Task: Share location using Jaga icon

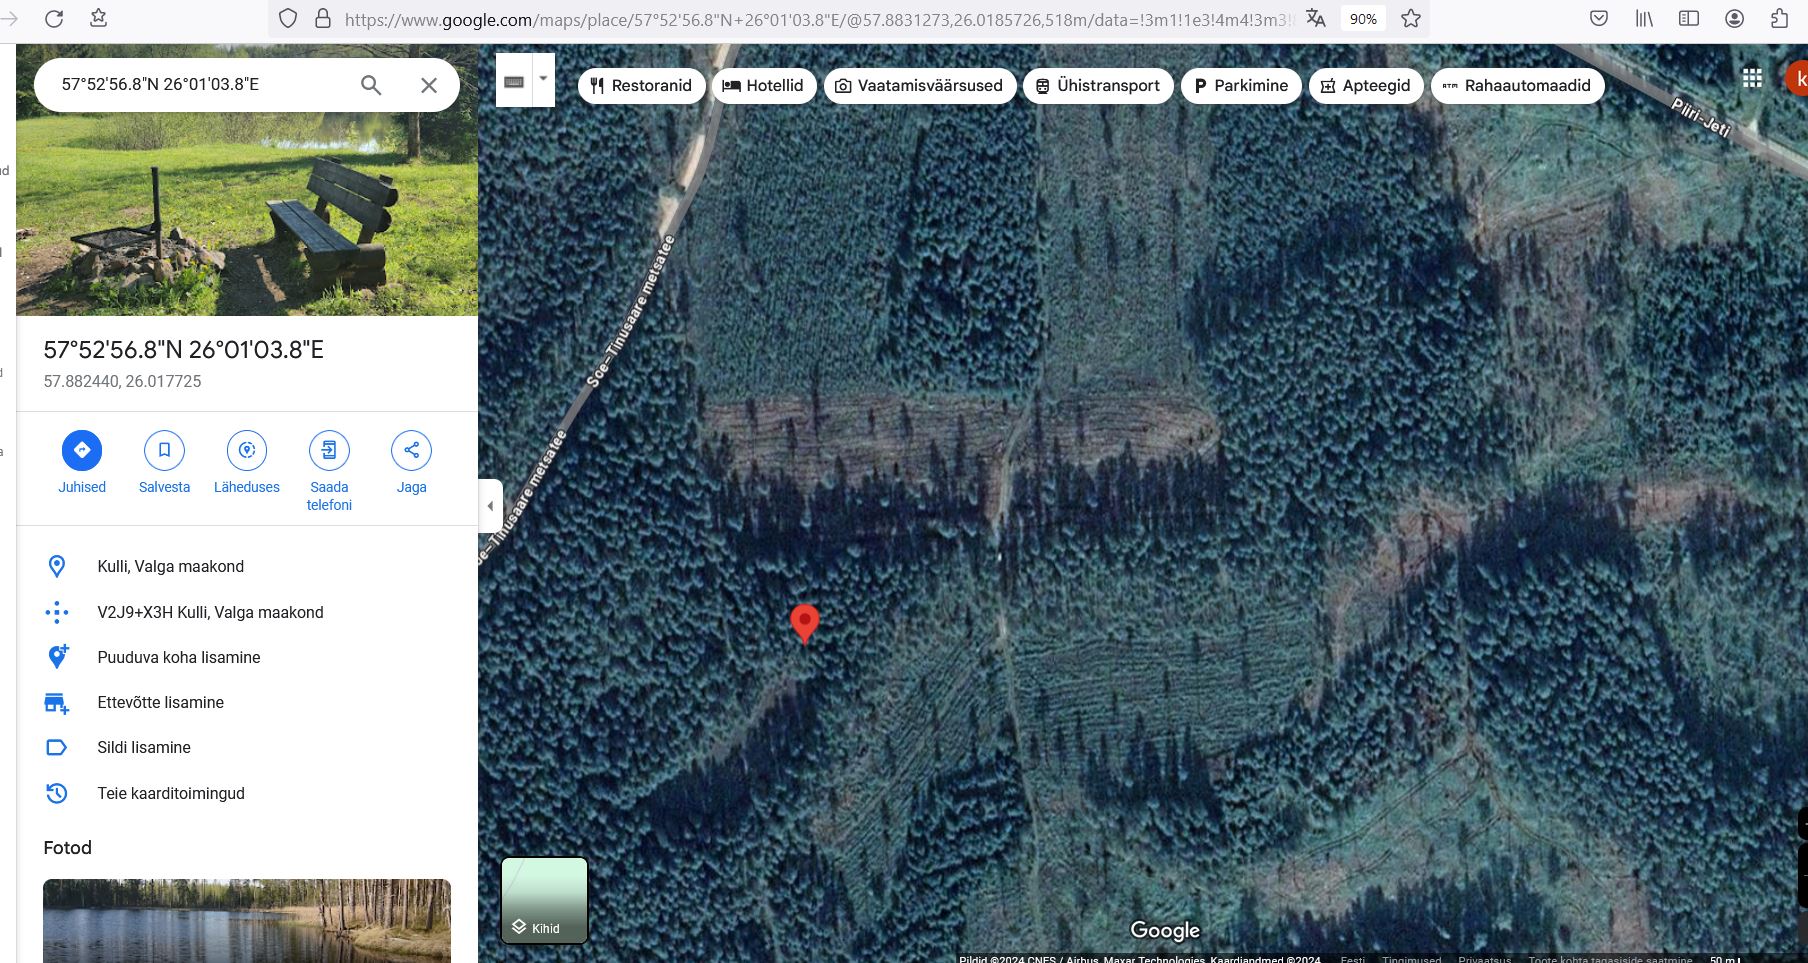Action: (411, 450)
